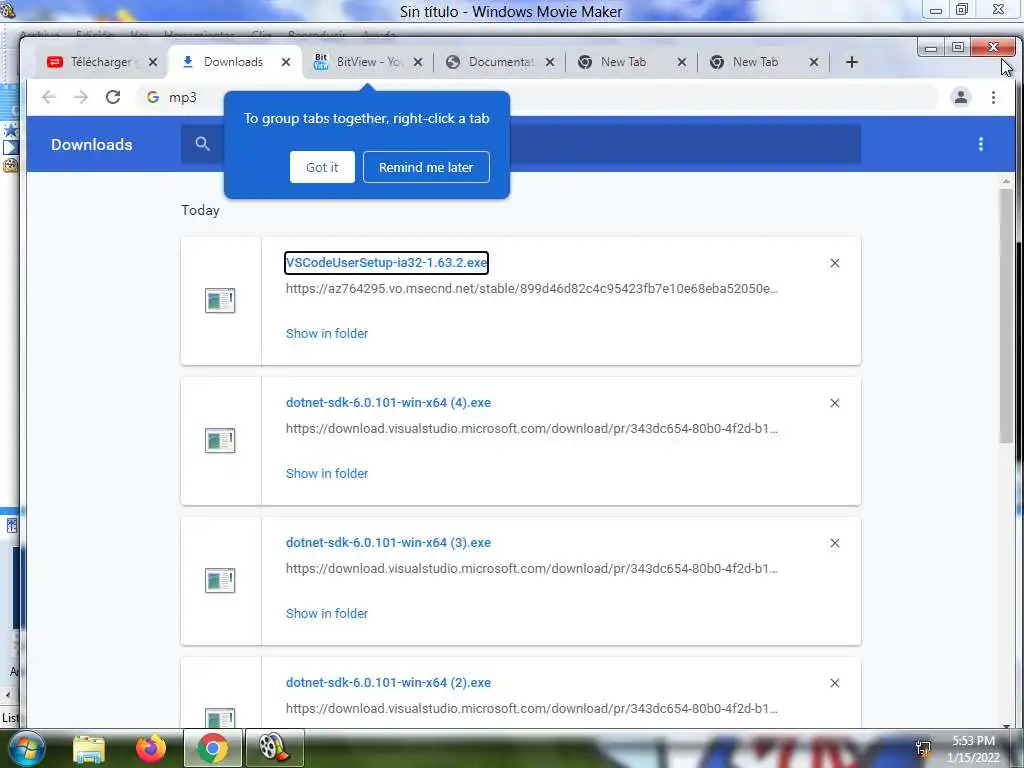
Task: Click dotnet-sdk (4).exe file icon
Action: coord(220,441)
